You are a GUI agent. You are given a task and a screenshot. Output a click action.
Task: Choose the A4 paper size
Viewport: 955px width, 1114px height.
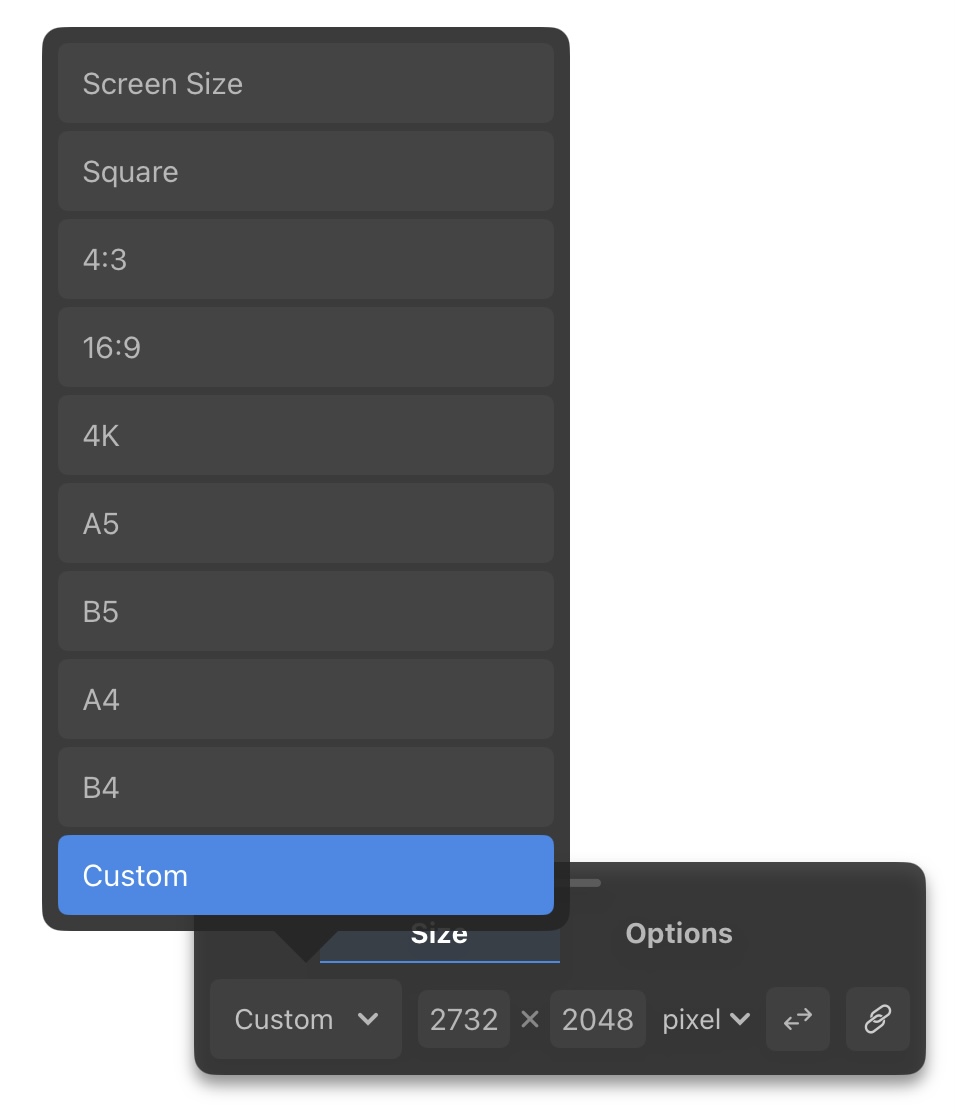(x=306, y=700)
